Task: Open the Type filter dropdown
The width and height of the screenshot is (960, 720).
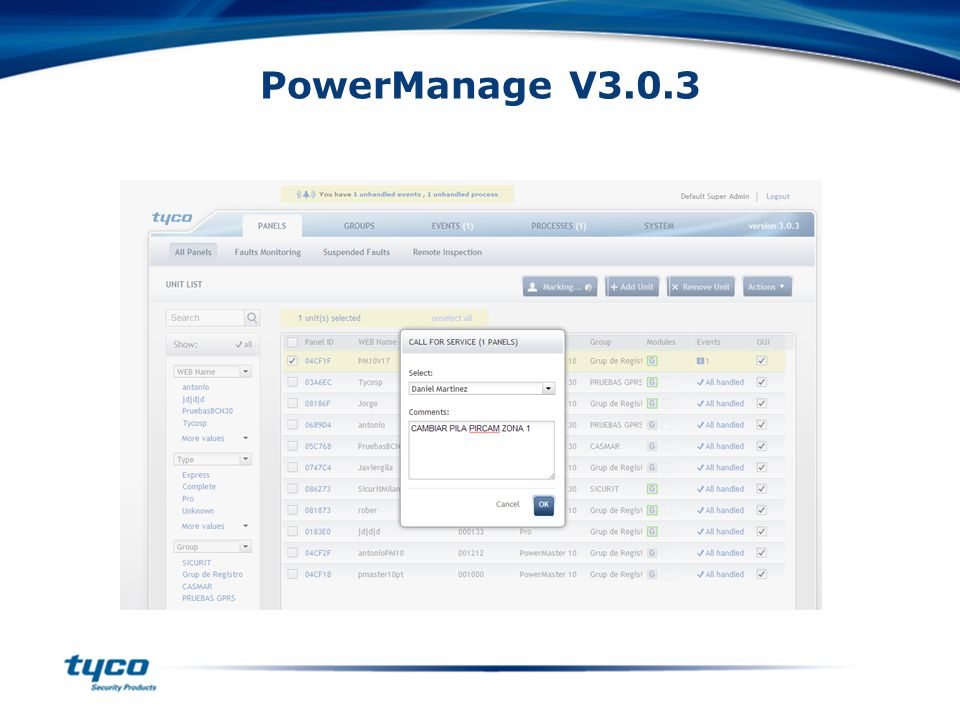Action: (x=213, y=459)
